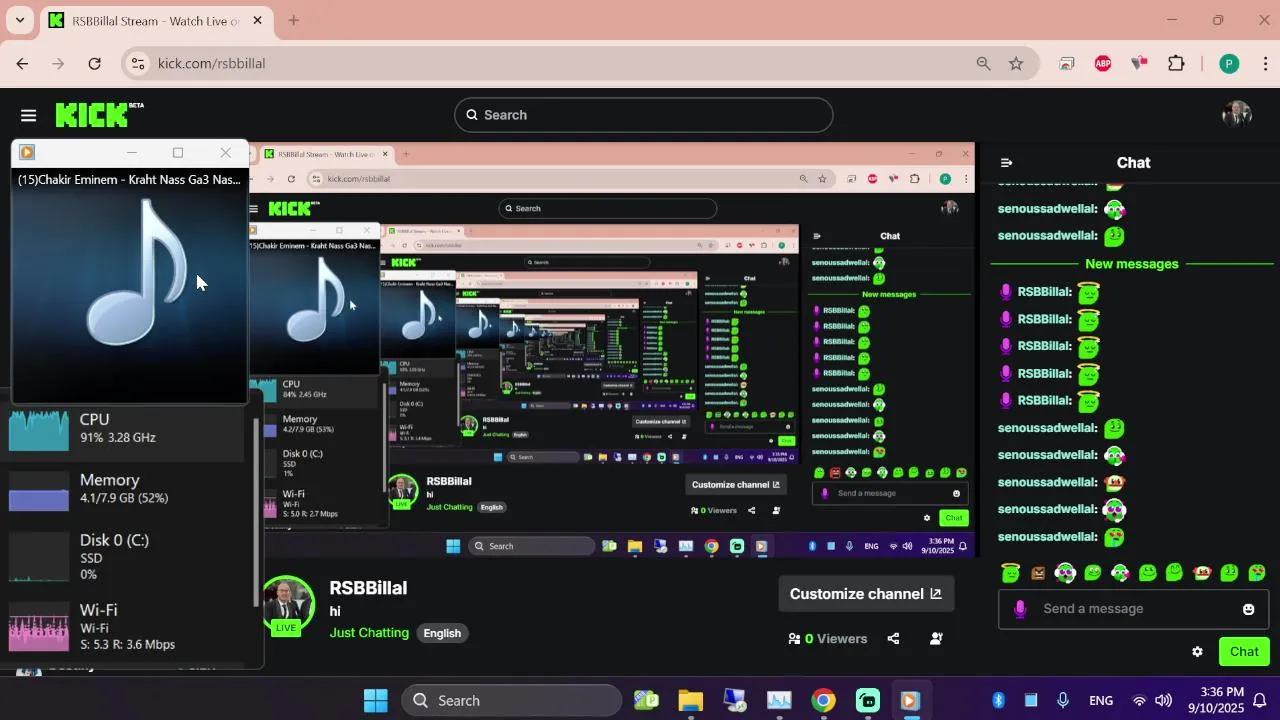Viewport: 1280px width, 720px height.
Task: Open Chrome tab search dropdown arrow
Action: [x=19, y=20]
